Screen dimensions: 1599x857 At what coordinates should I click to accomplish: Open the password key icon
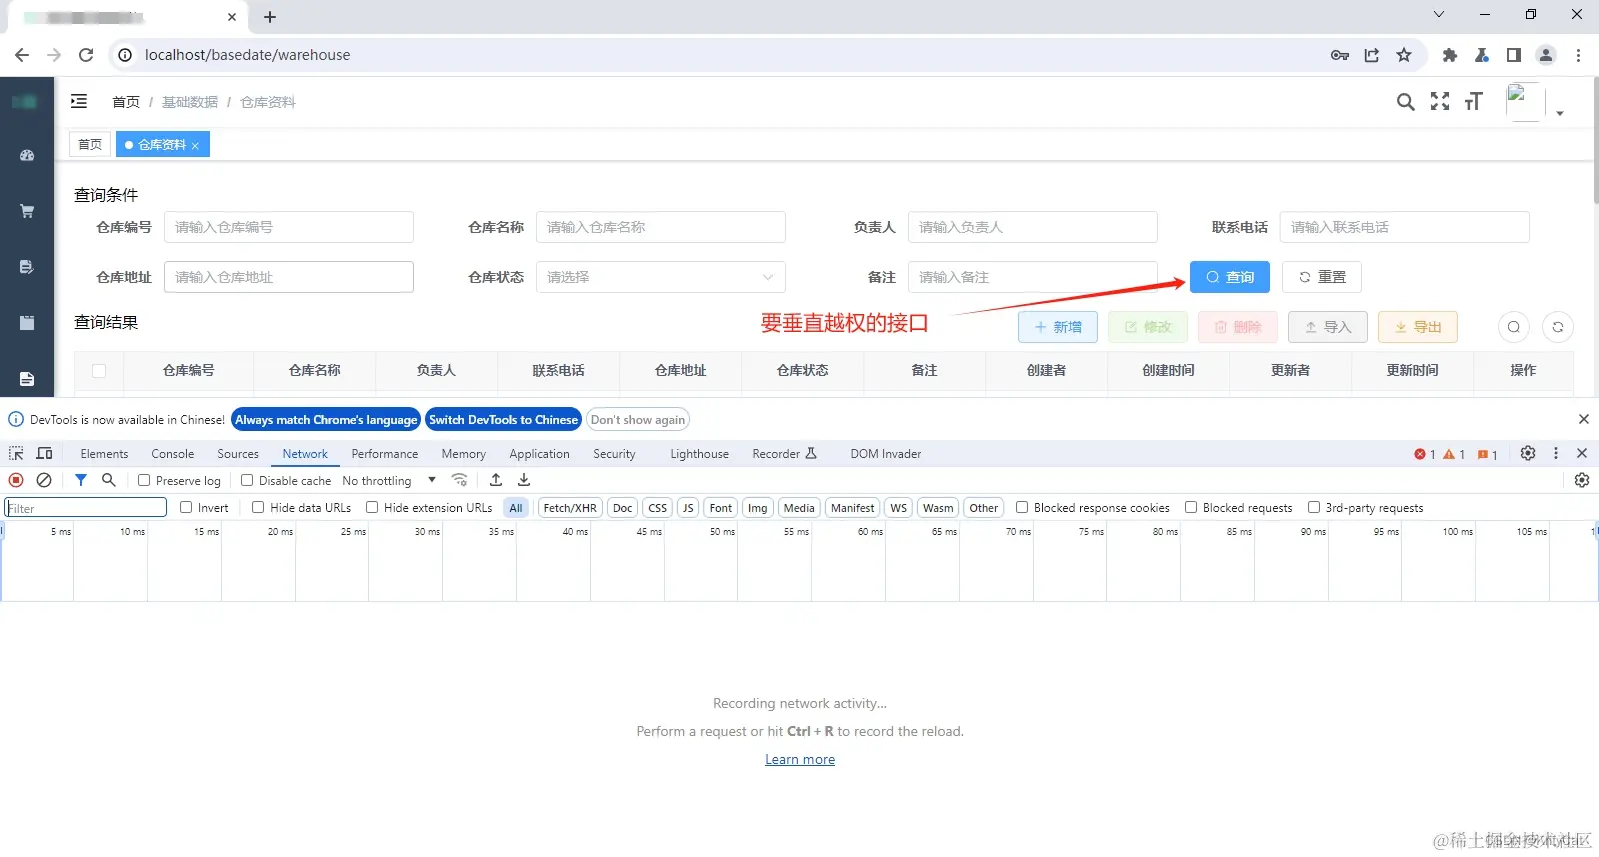[x=1340, y=55]
